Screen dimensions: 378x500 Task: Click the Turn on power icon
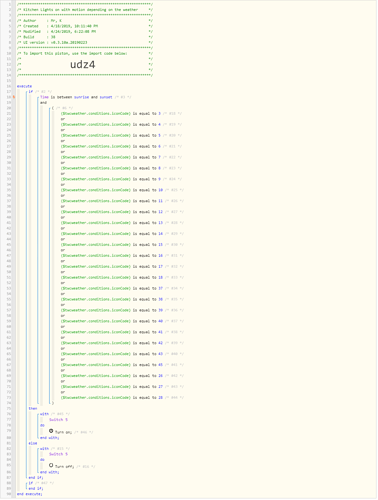[x=51, y=431]
